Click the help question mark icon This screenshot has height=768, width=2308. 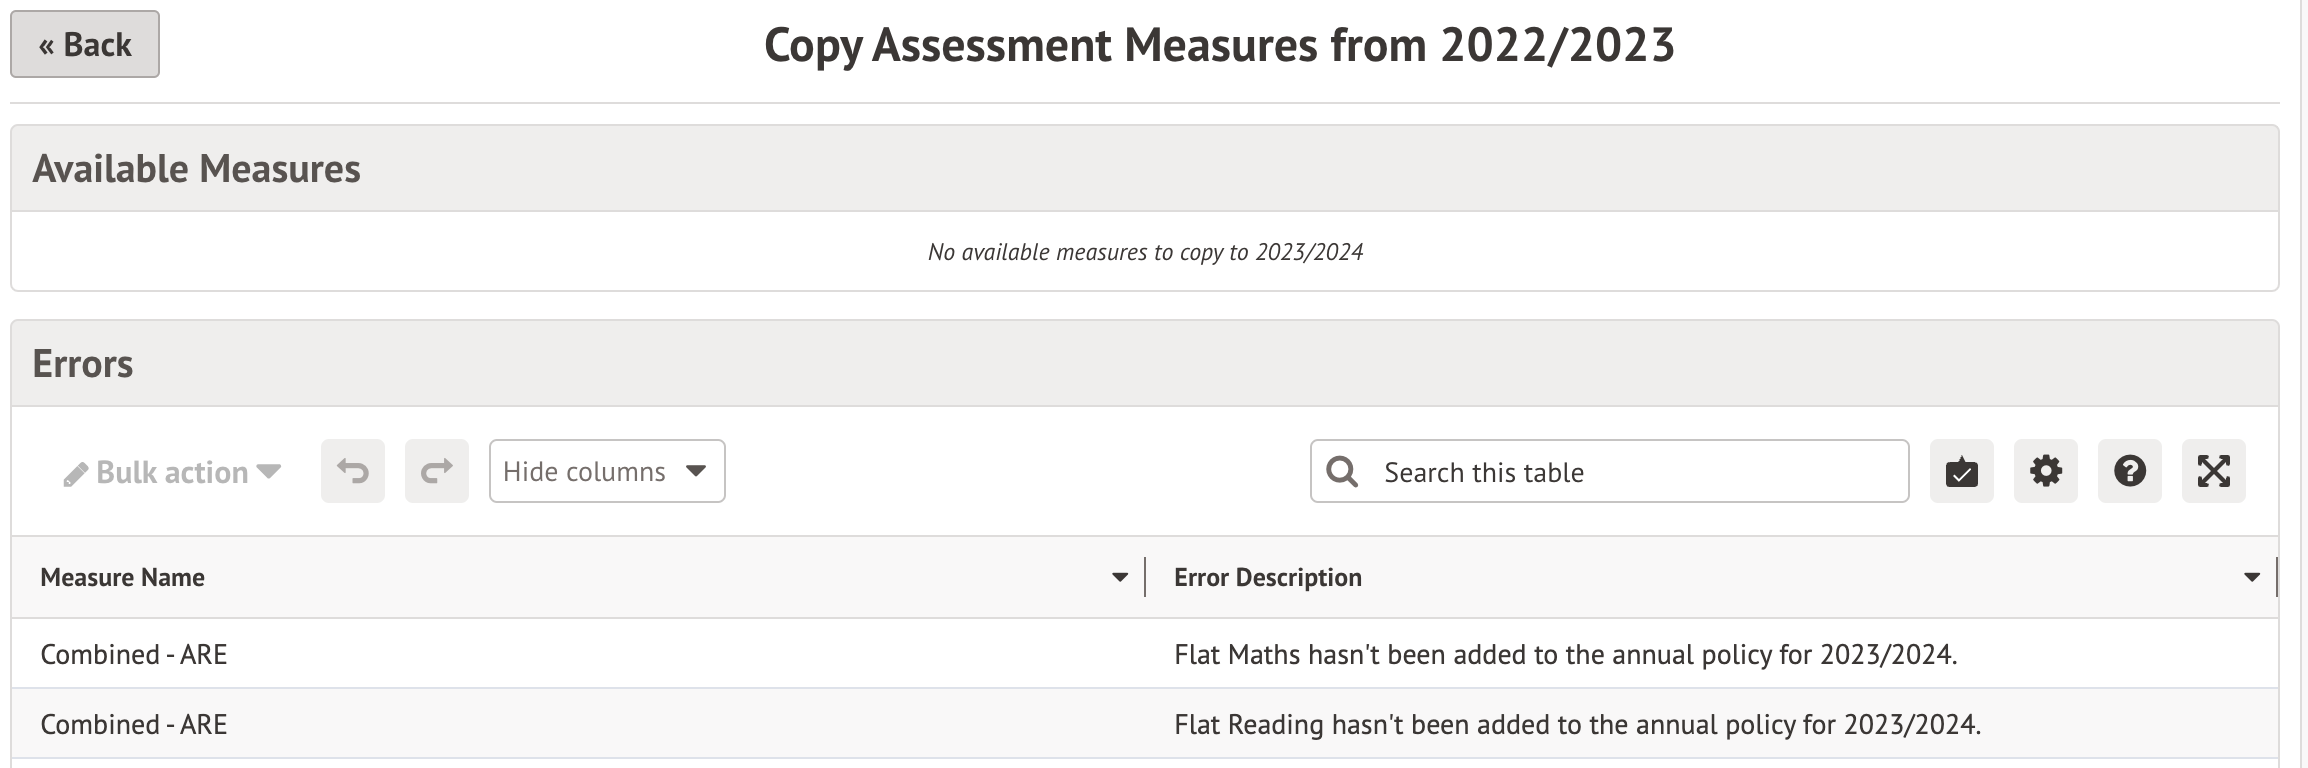tap(2130, 471)
